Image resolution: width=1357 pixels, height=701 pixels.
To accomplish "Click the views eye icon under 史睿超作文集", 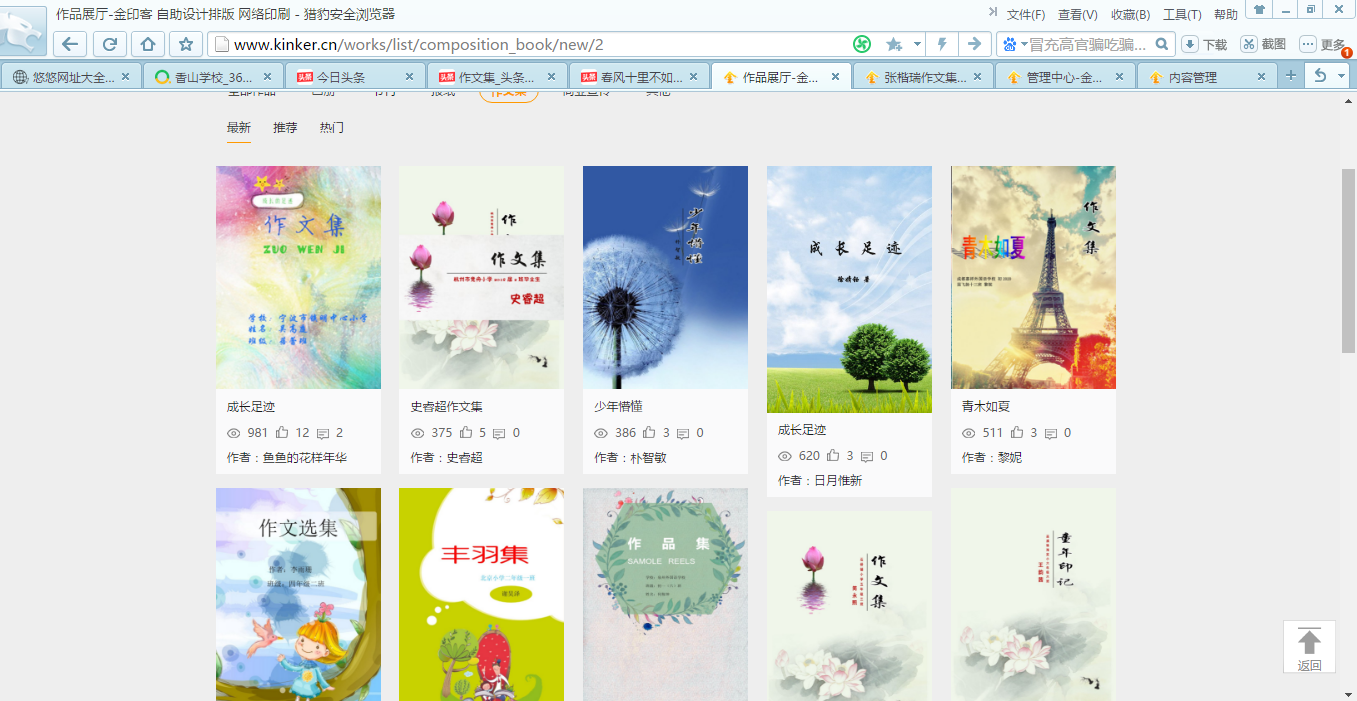I will (418, 433).
